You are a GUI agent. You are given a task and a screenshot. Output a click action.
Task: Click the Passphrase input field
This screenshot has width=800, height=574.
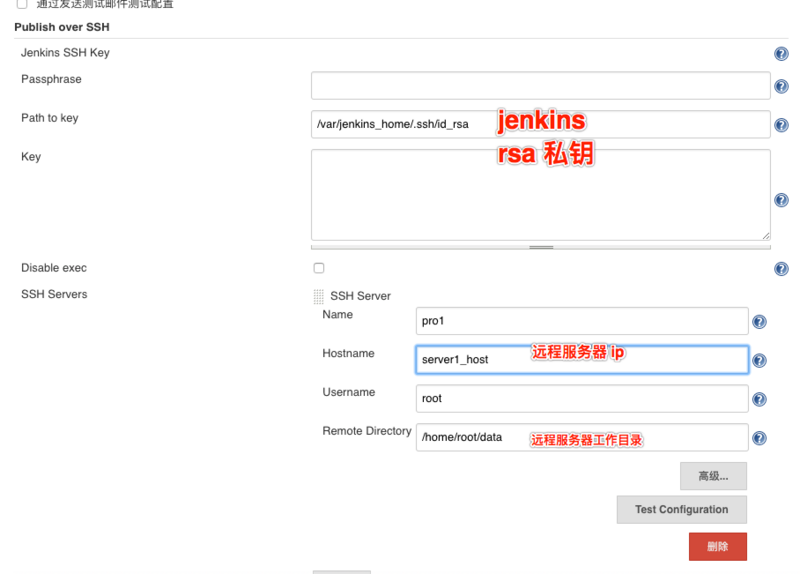(540, 86)
